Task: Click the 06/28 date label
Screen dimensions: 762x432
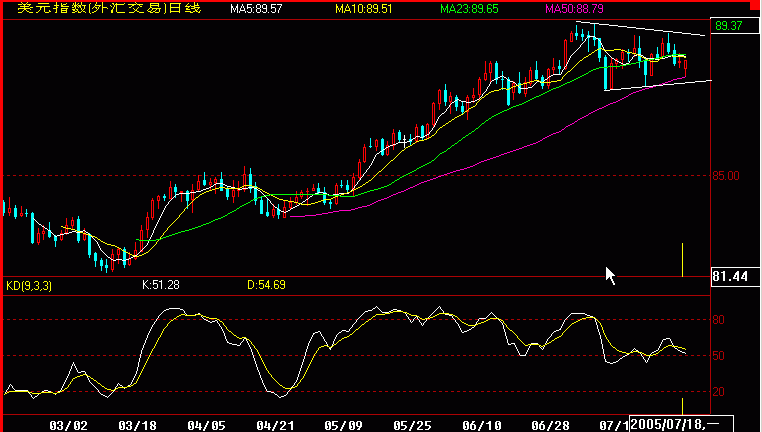Action: point(551,426)
